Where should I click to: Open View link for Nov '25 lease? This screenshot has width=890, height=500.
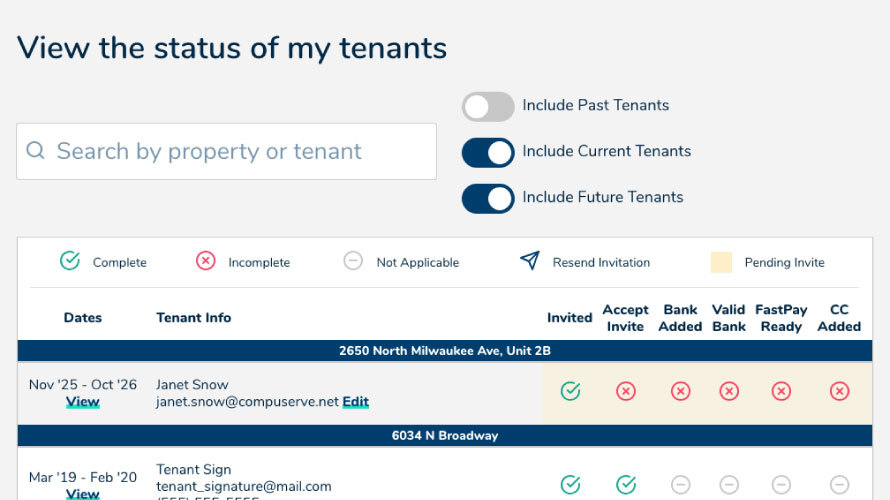point(82,402)
